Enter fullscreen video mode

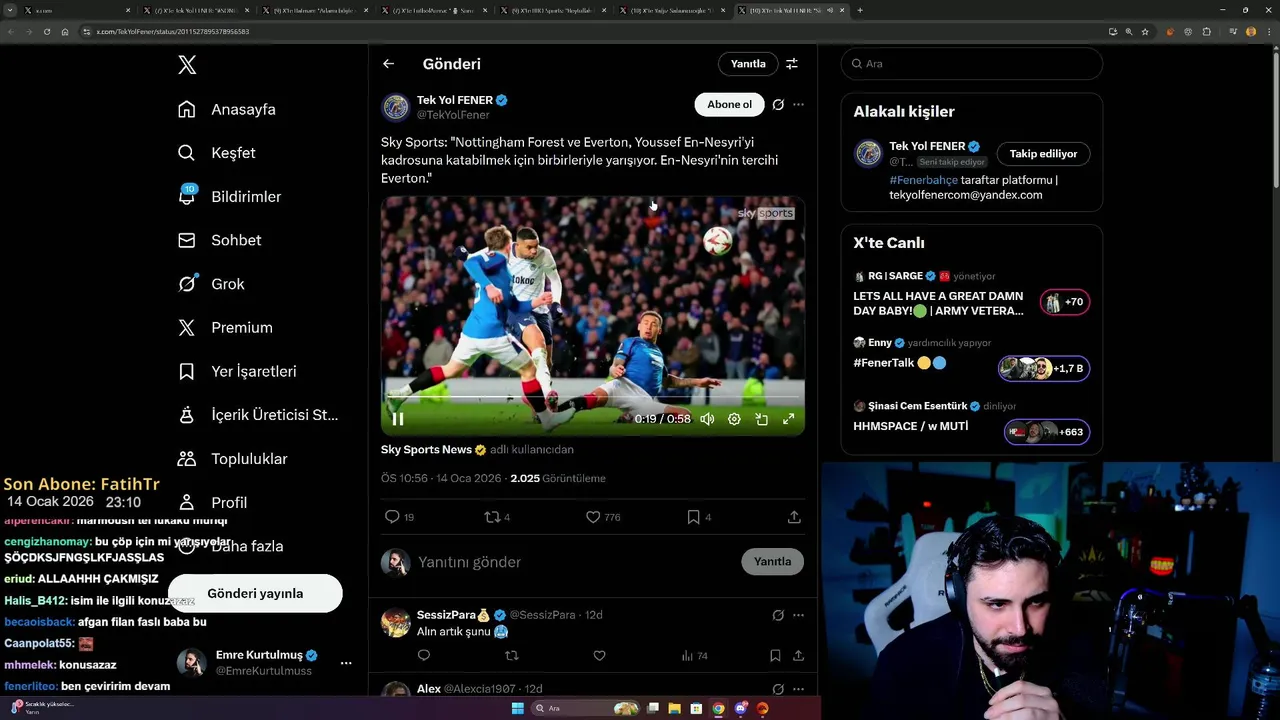tap(788, 419)
